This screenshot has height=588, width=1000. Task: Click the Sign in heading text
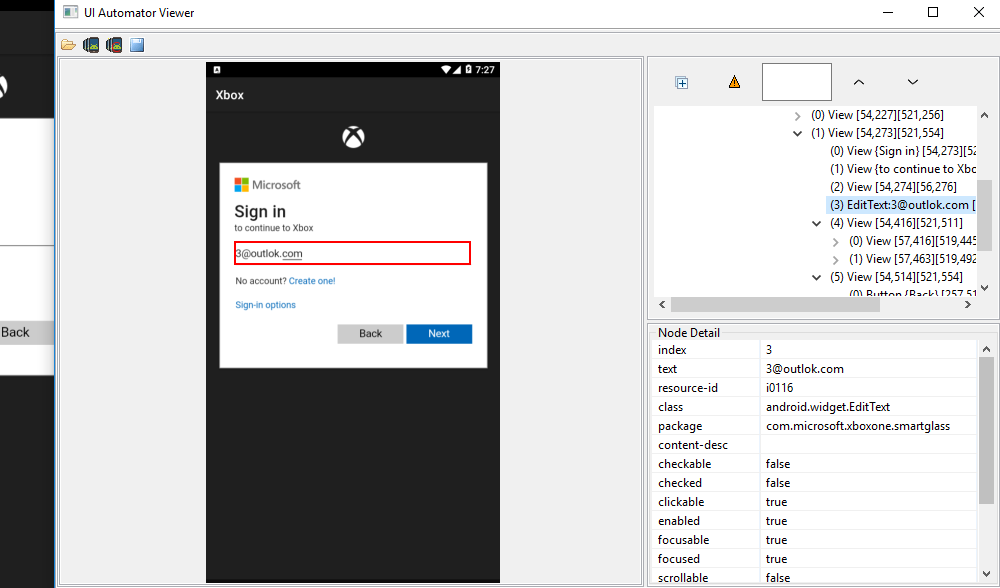coord(260,212)
